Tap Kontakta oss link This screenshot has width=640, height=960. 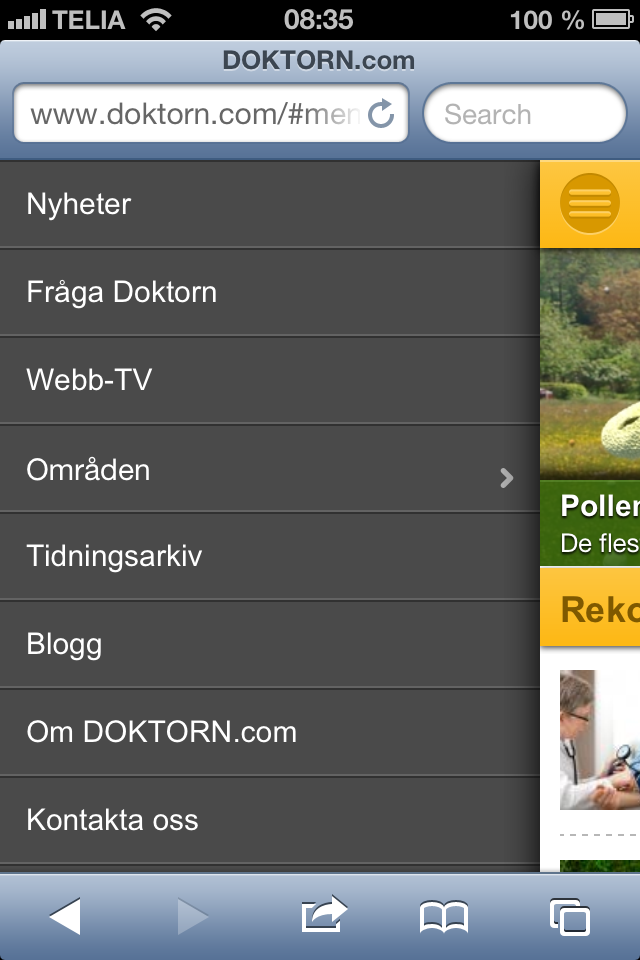point(113,820)
